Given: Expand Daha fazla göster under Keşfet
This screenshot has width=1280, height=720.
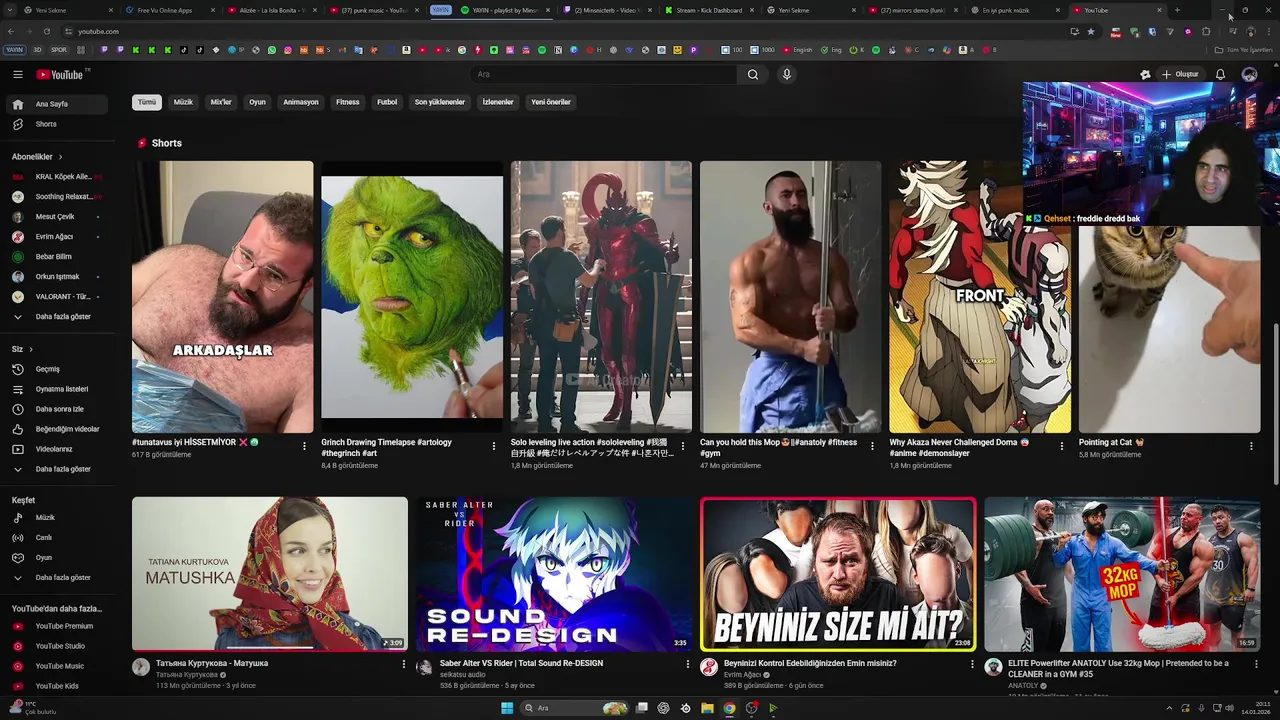Looking at the screenshot, I should coord(56,578).
